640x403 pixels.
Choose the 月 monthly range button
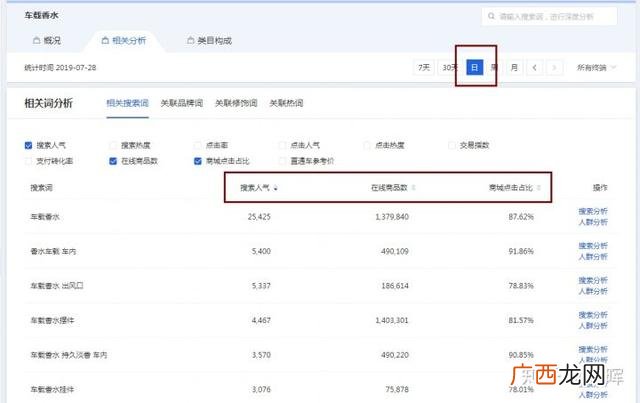[x=514, y=67]
